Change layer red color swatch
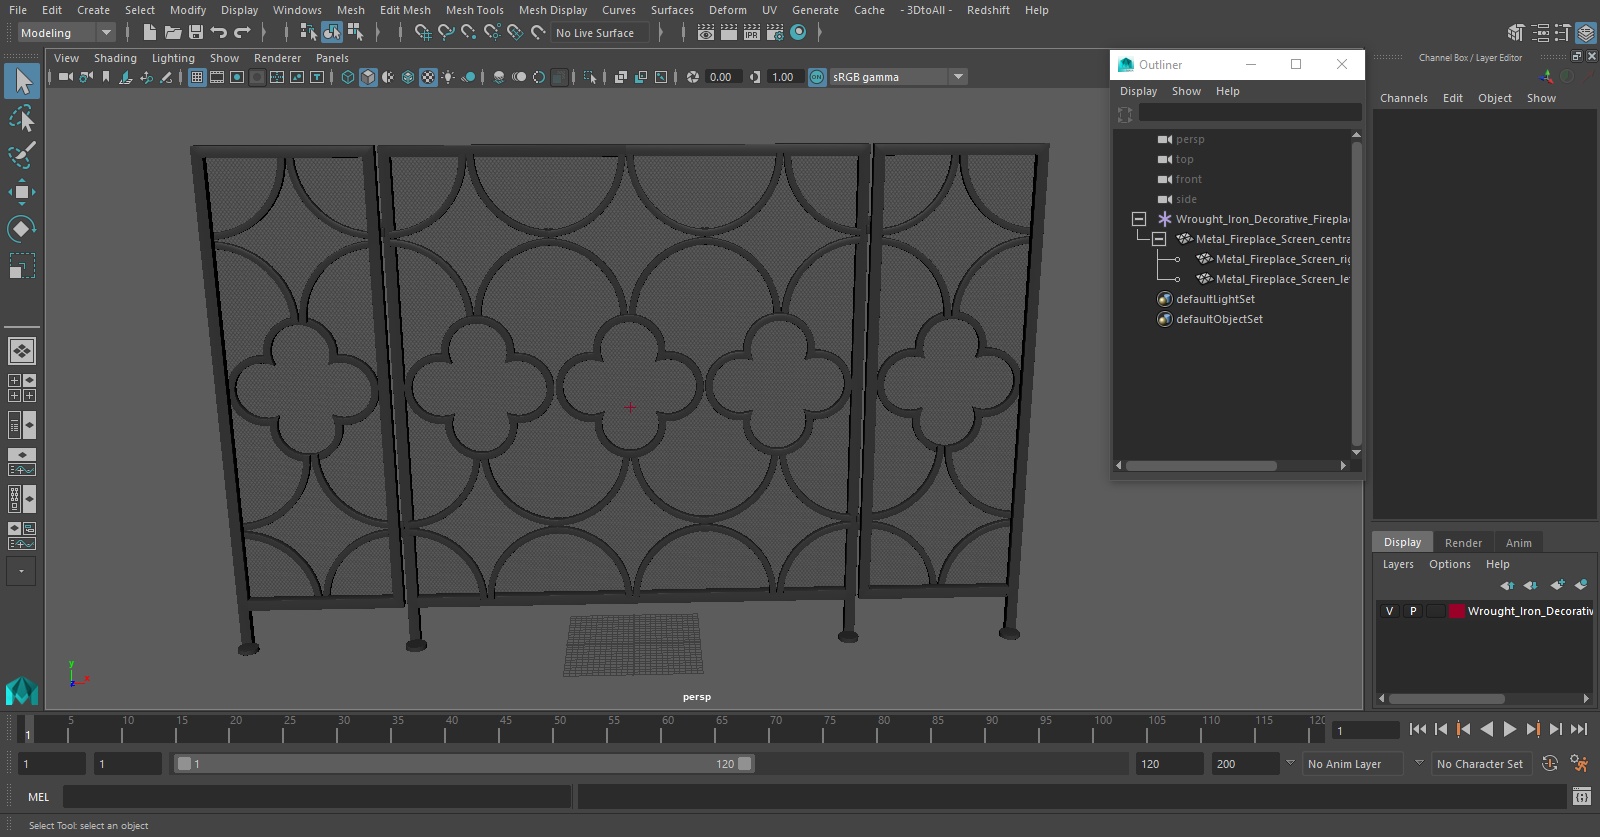 (x=1457, y=611)
